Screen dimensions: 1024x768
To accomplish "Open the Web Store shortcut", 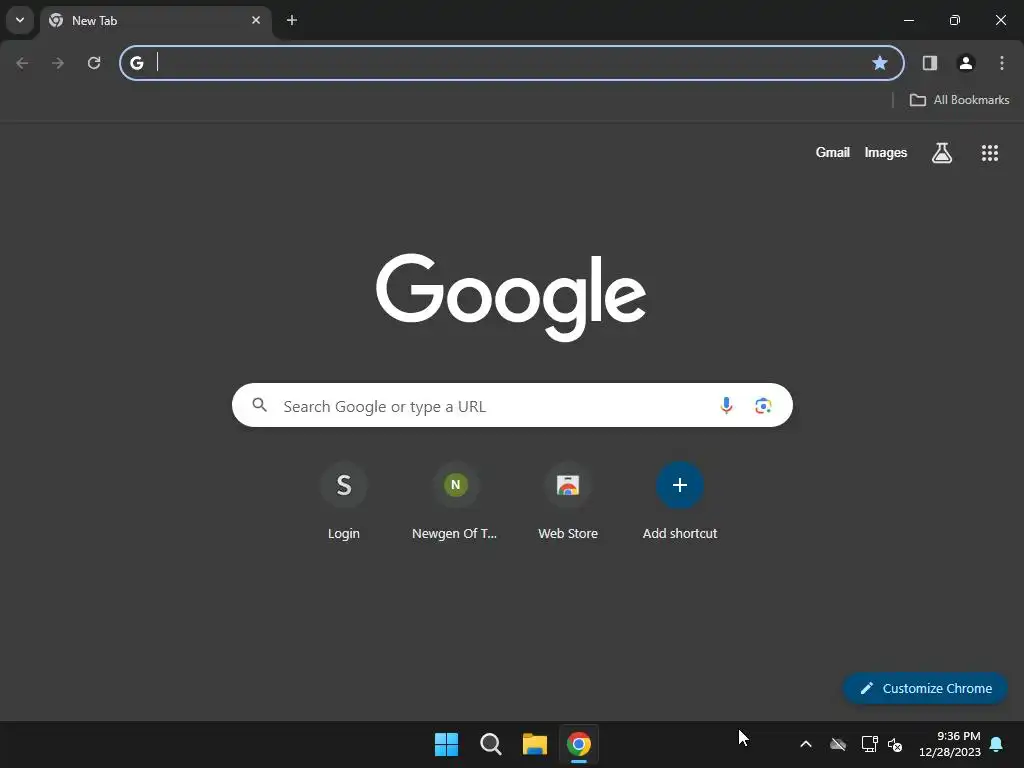I will pyautogui.click(x=568, y=502).
